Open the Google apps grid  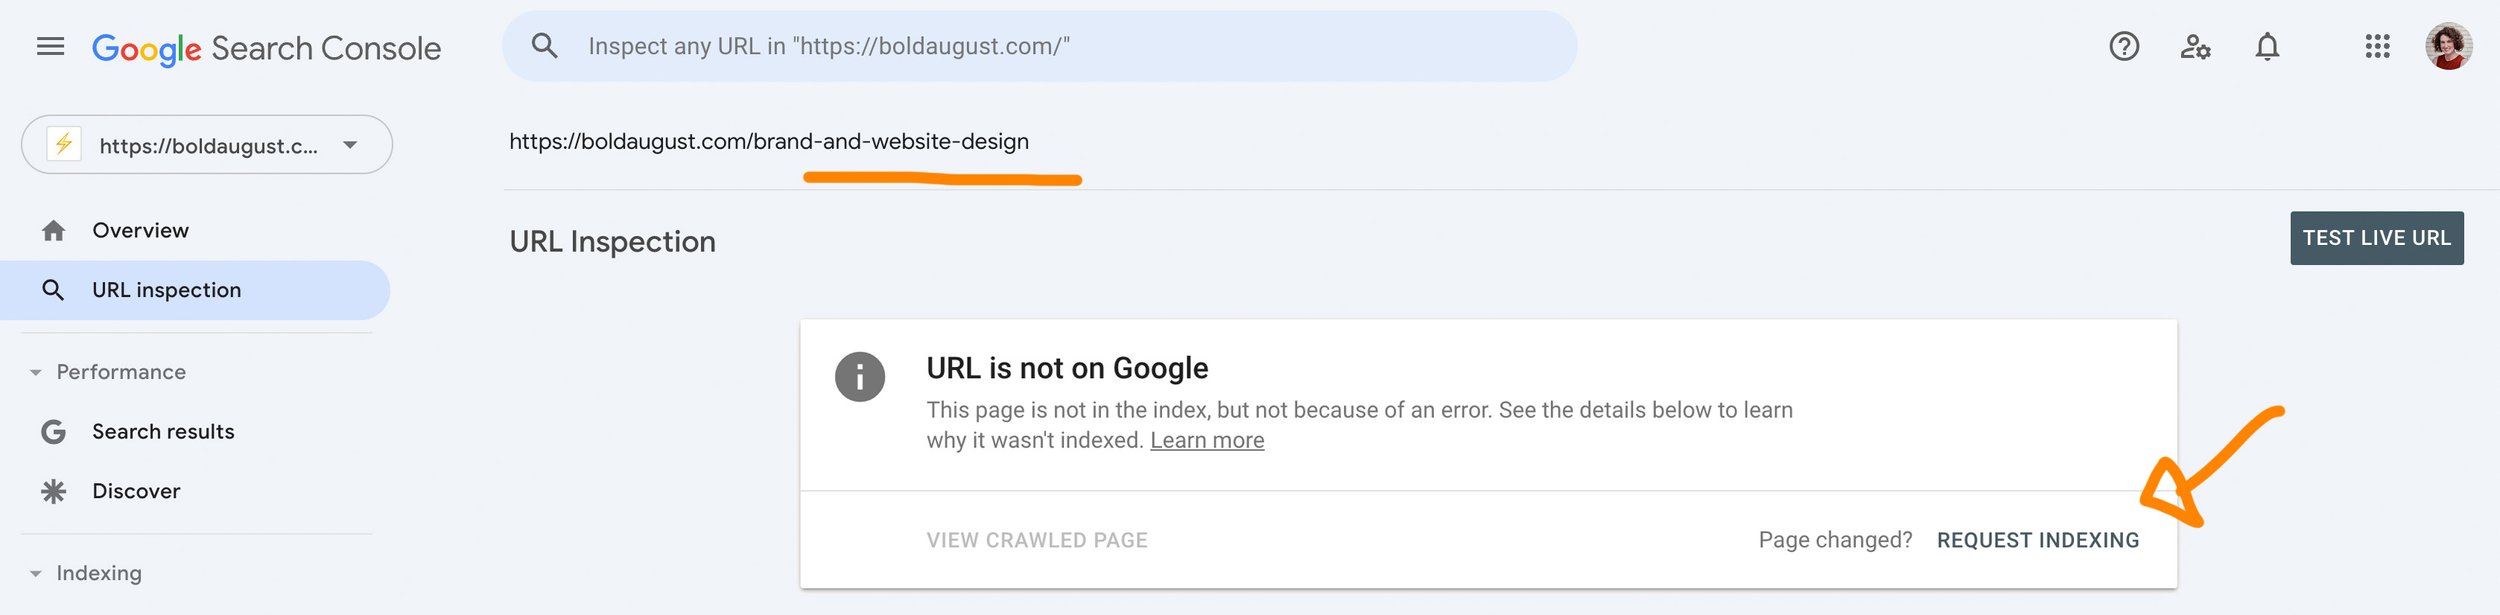[2377, 47]
